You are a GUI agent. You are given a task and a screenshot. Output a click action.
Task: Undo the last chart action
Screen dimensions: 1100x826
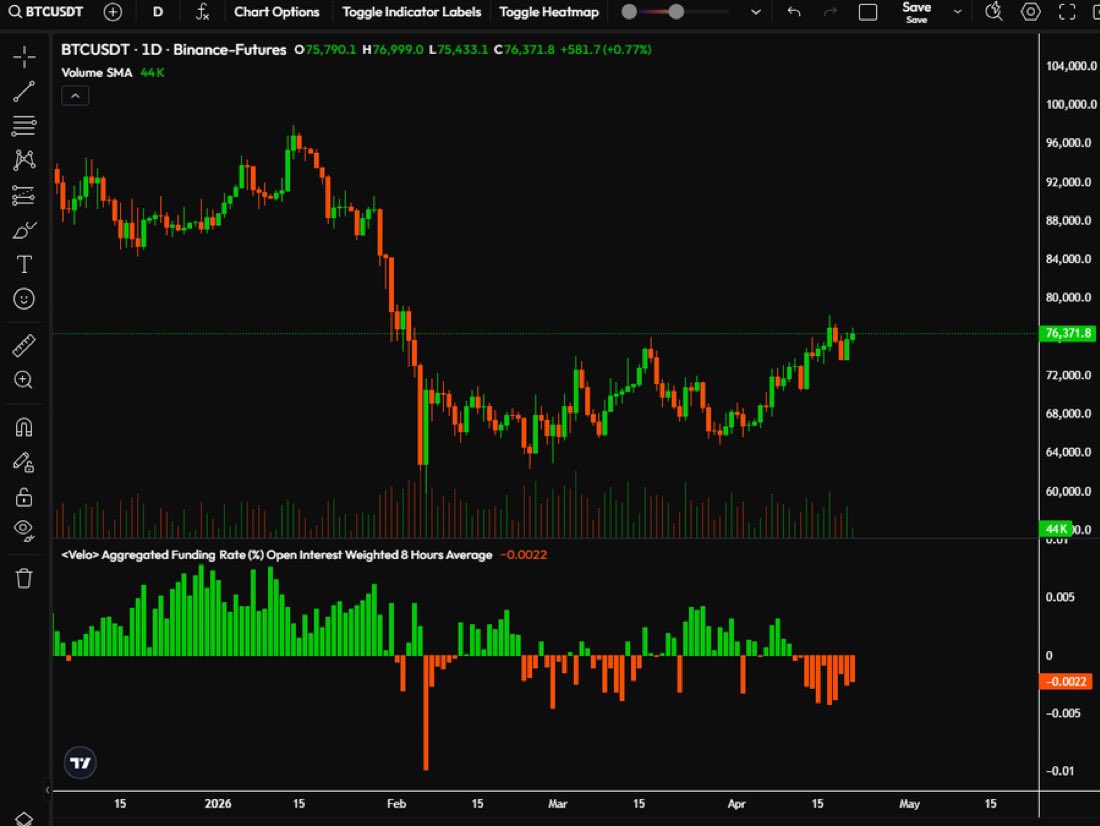pos(793,12)
